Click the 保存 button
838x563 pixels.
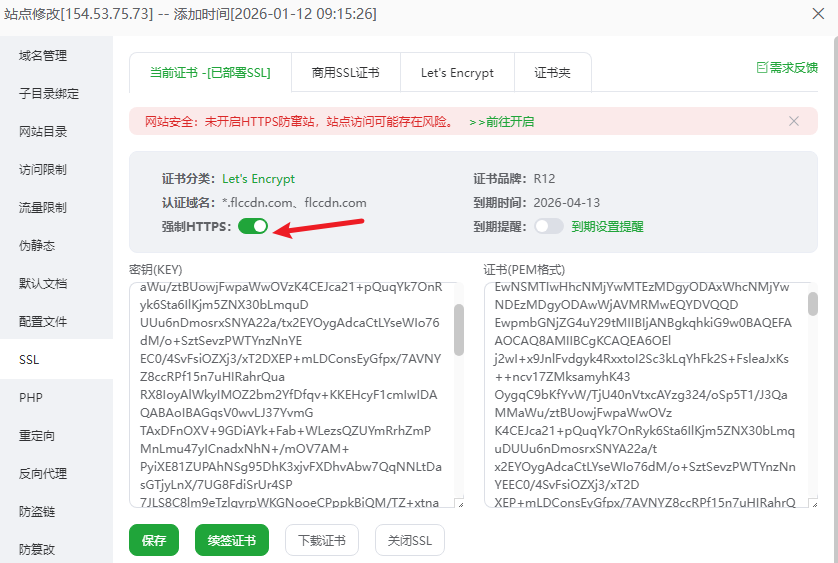tap(154, 541)
